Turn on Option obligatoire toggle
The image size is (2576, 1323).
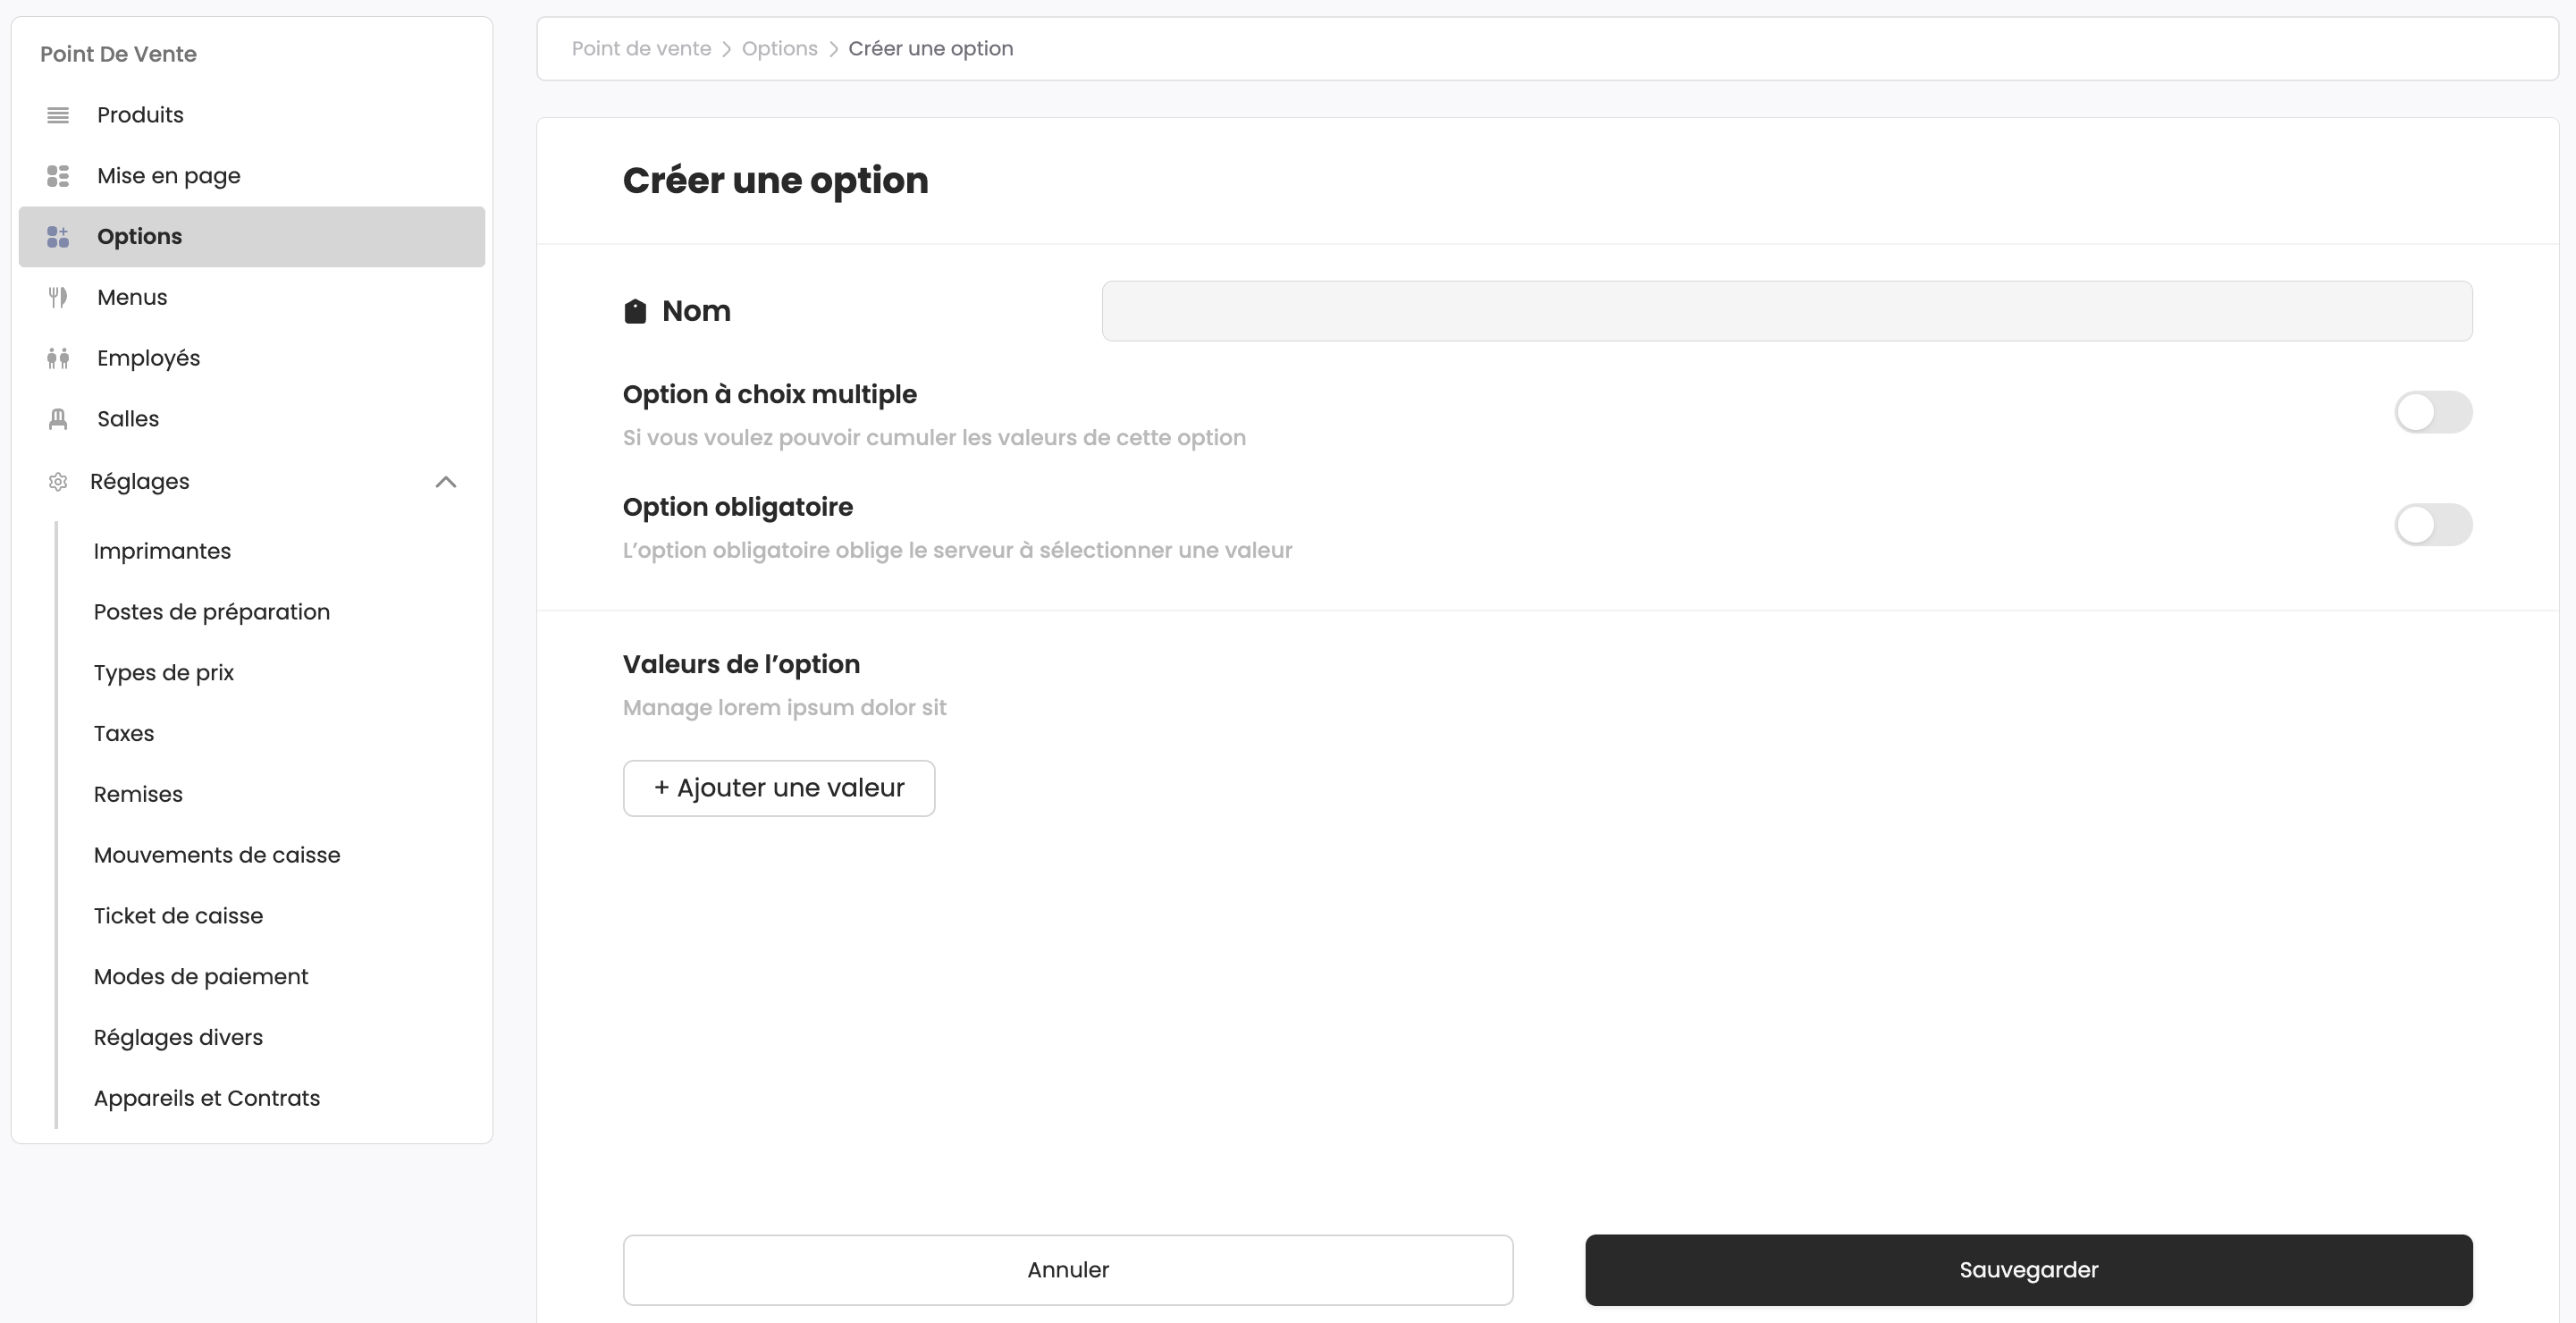click(2432, 525)
